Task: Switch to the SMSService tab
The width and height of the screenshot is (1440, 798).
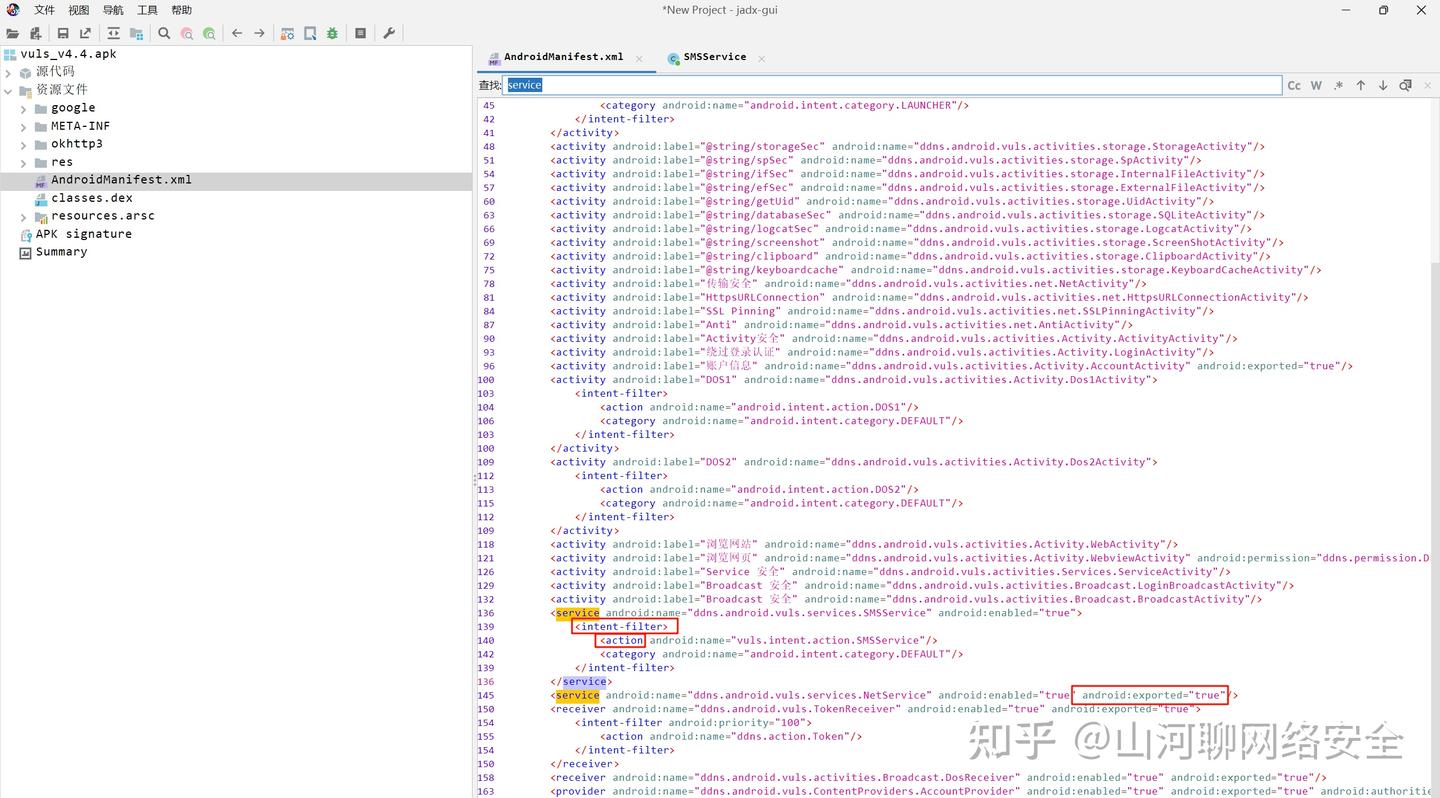Action: pyautogui.click(x=713, y=57)
